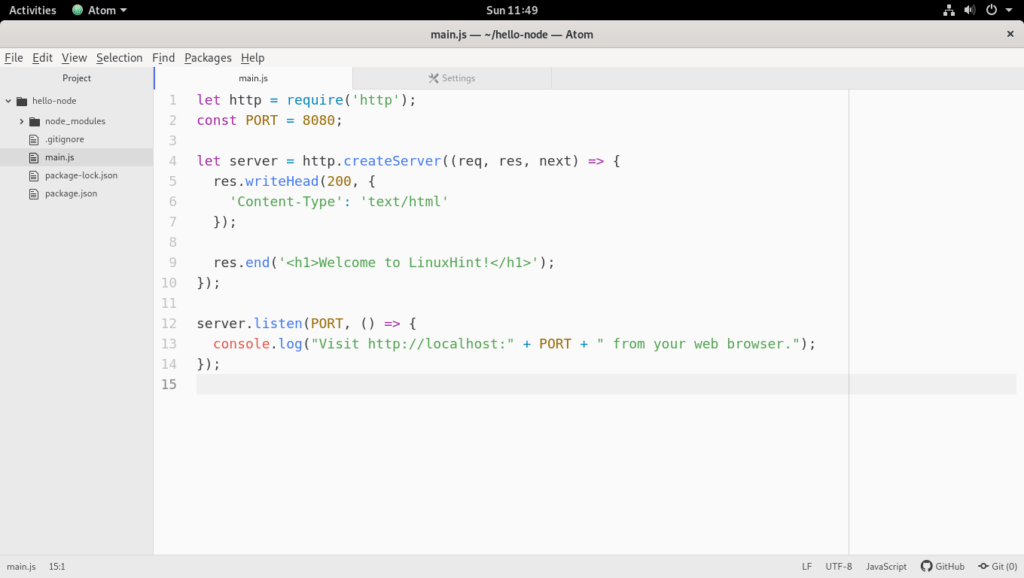
Task: Click the LF line ending selector
Action: click(x=806, y=566)
